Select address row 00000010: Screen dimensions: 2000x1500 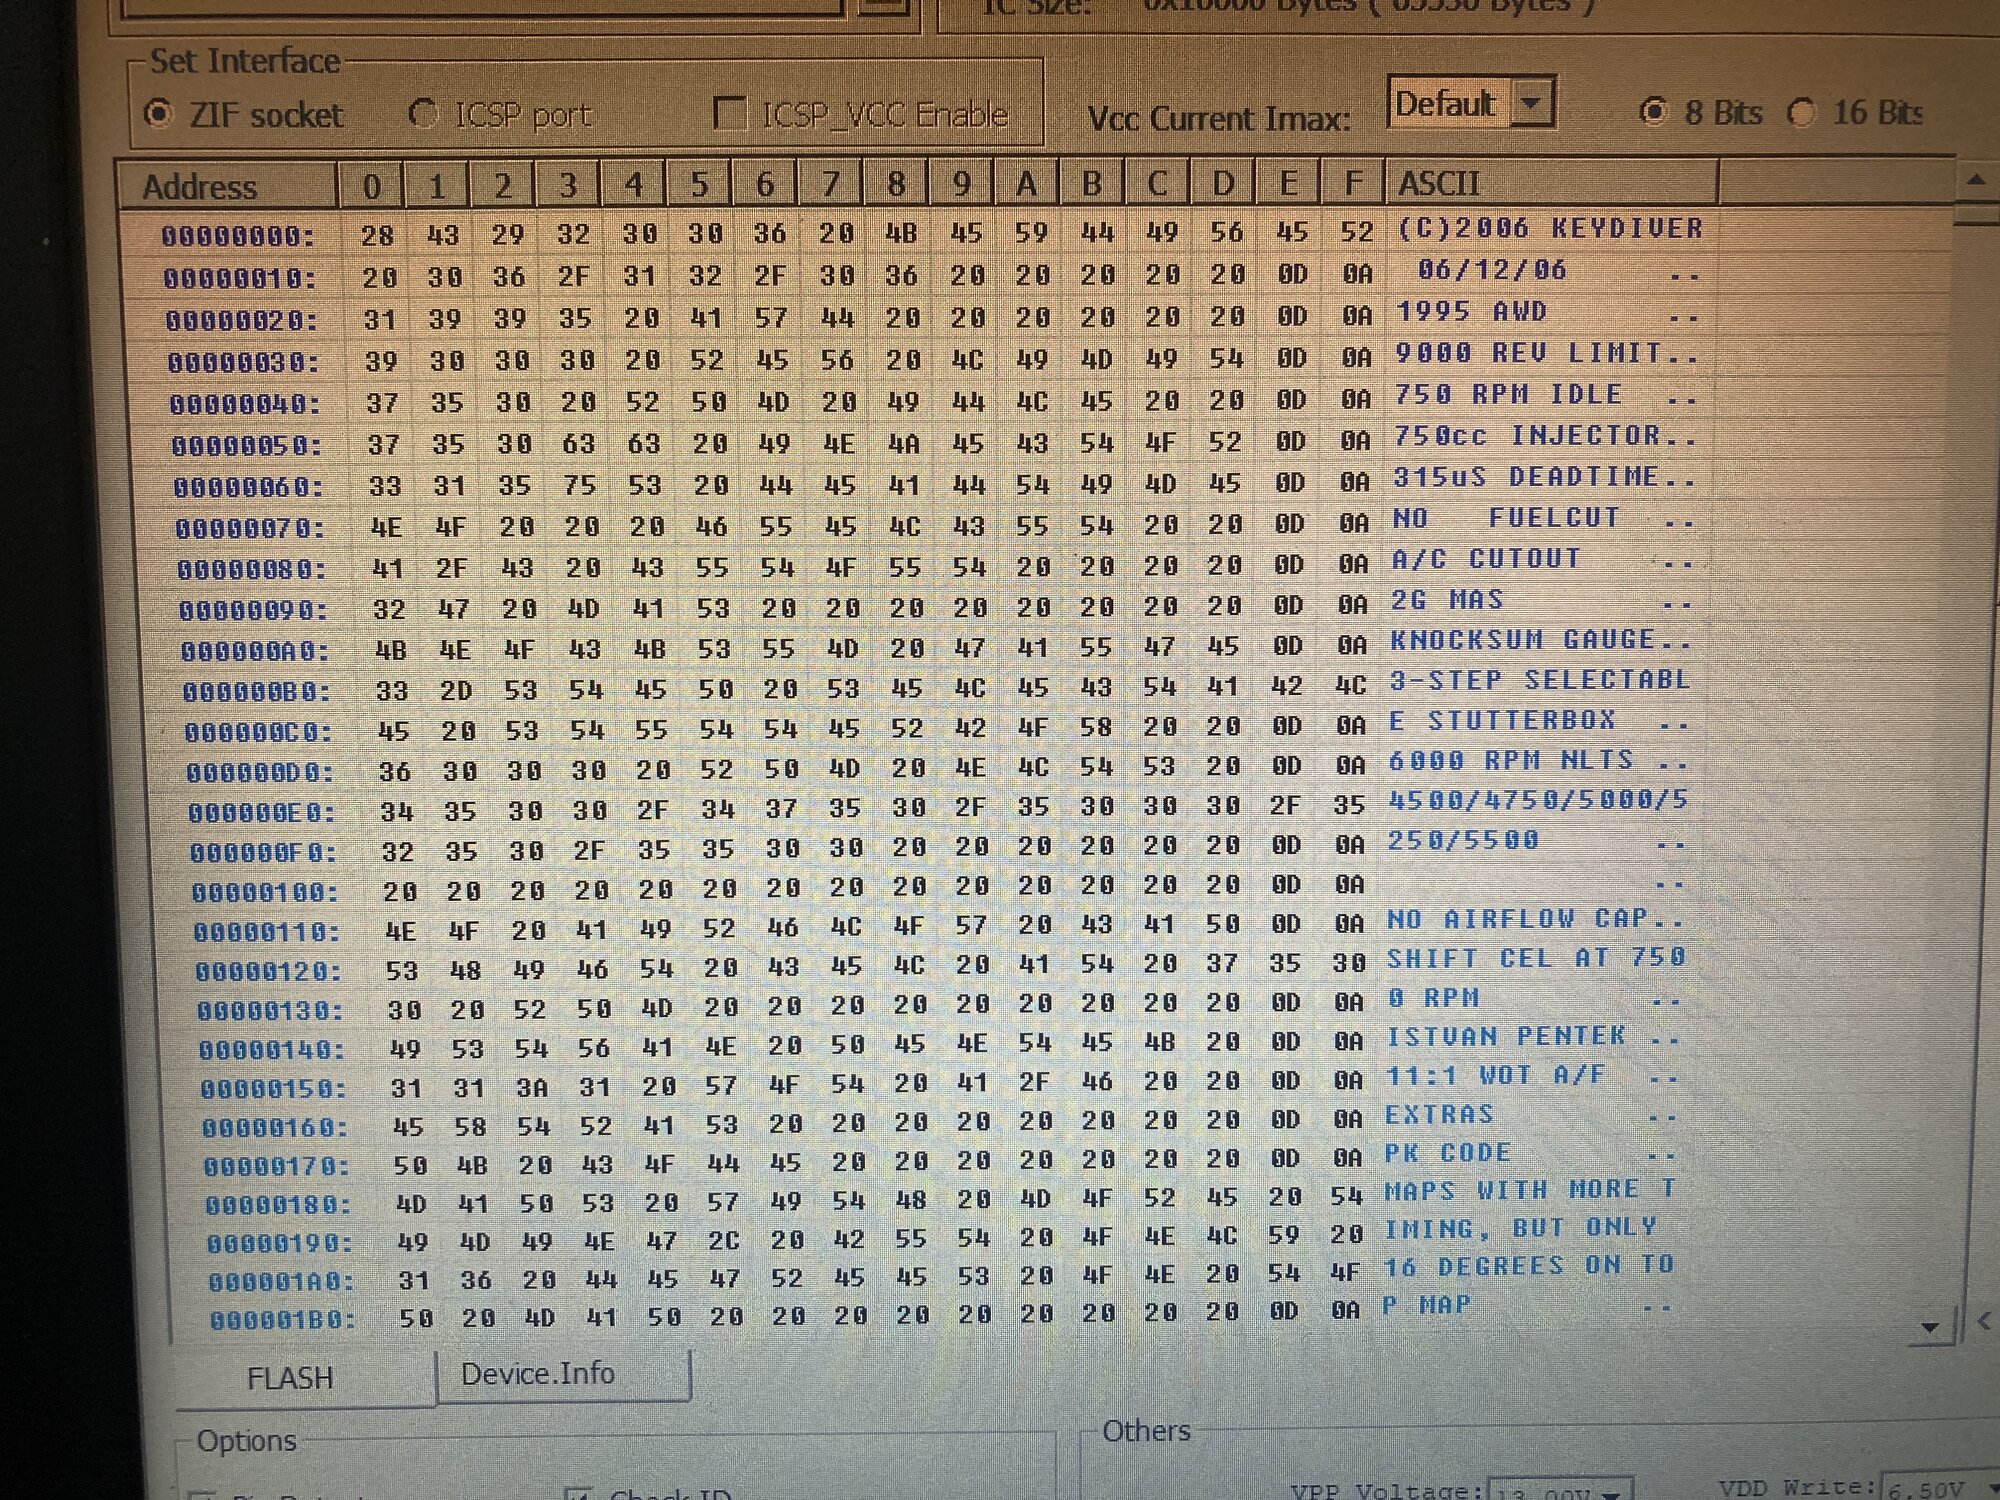pyautogui.click(x=240, y=279)
